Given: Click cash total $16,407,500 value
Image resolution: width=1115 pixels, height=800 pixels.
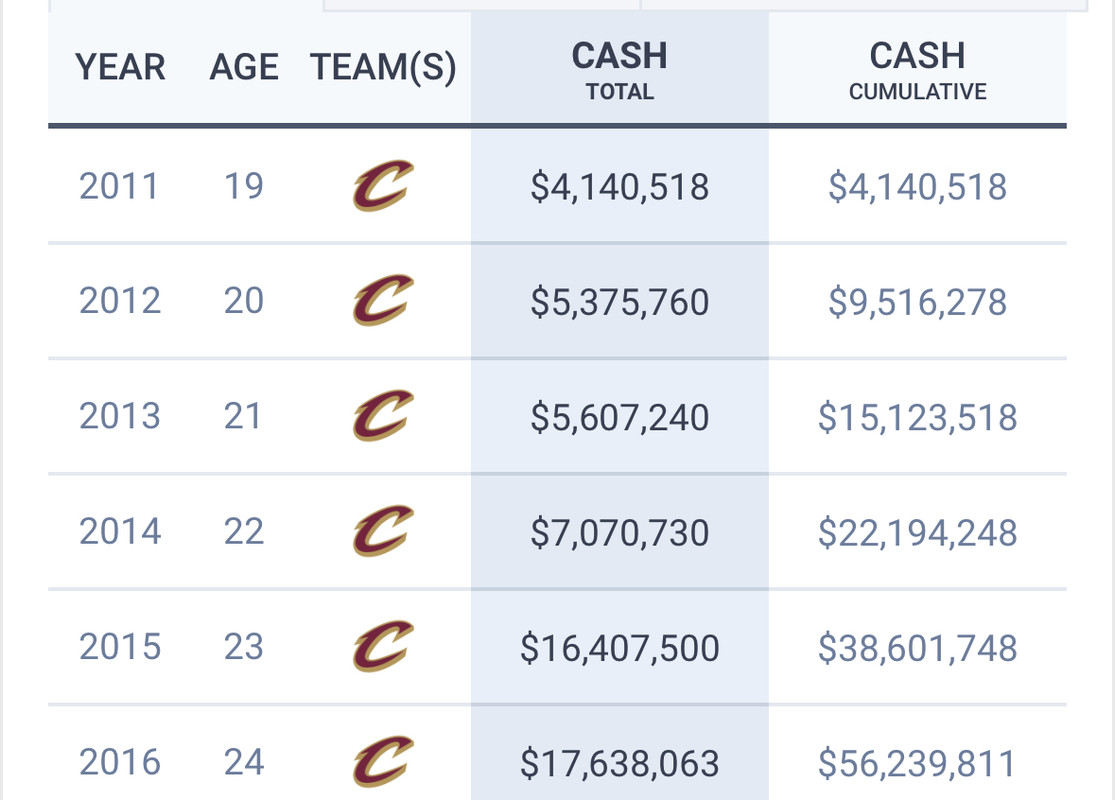Looking at the screenshot, I should pyautogui.click(x=619, y=648).
